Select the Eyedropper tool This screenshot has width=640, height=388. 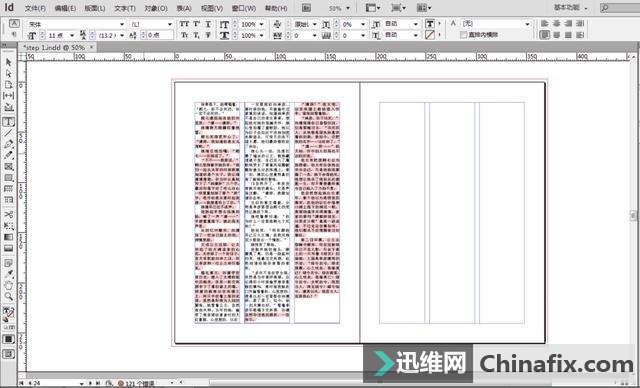[x=9, y=274]
